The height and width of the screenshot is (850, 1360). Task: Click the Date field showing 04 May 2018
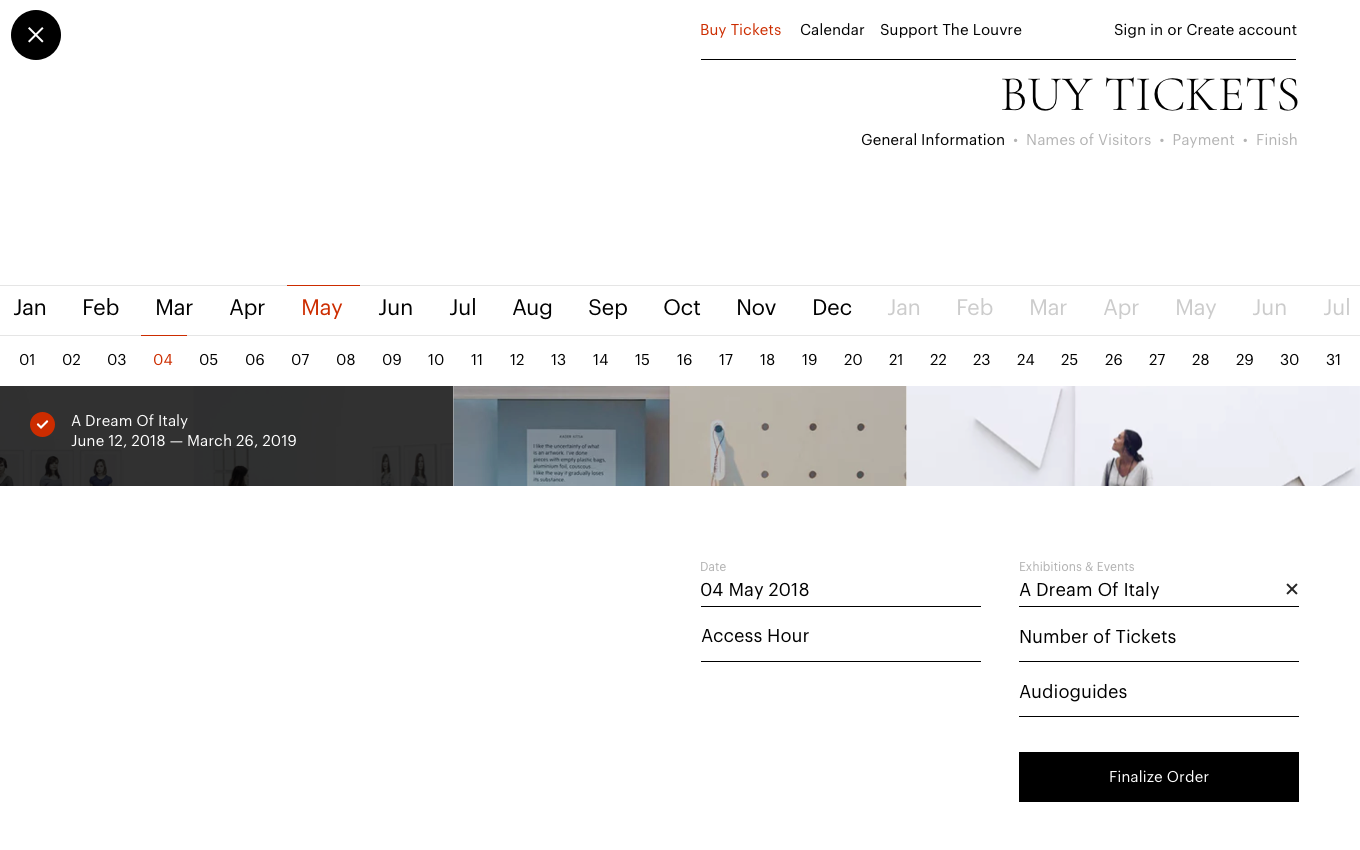pos(840,590)
